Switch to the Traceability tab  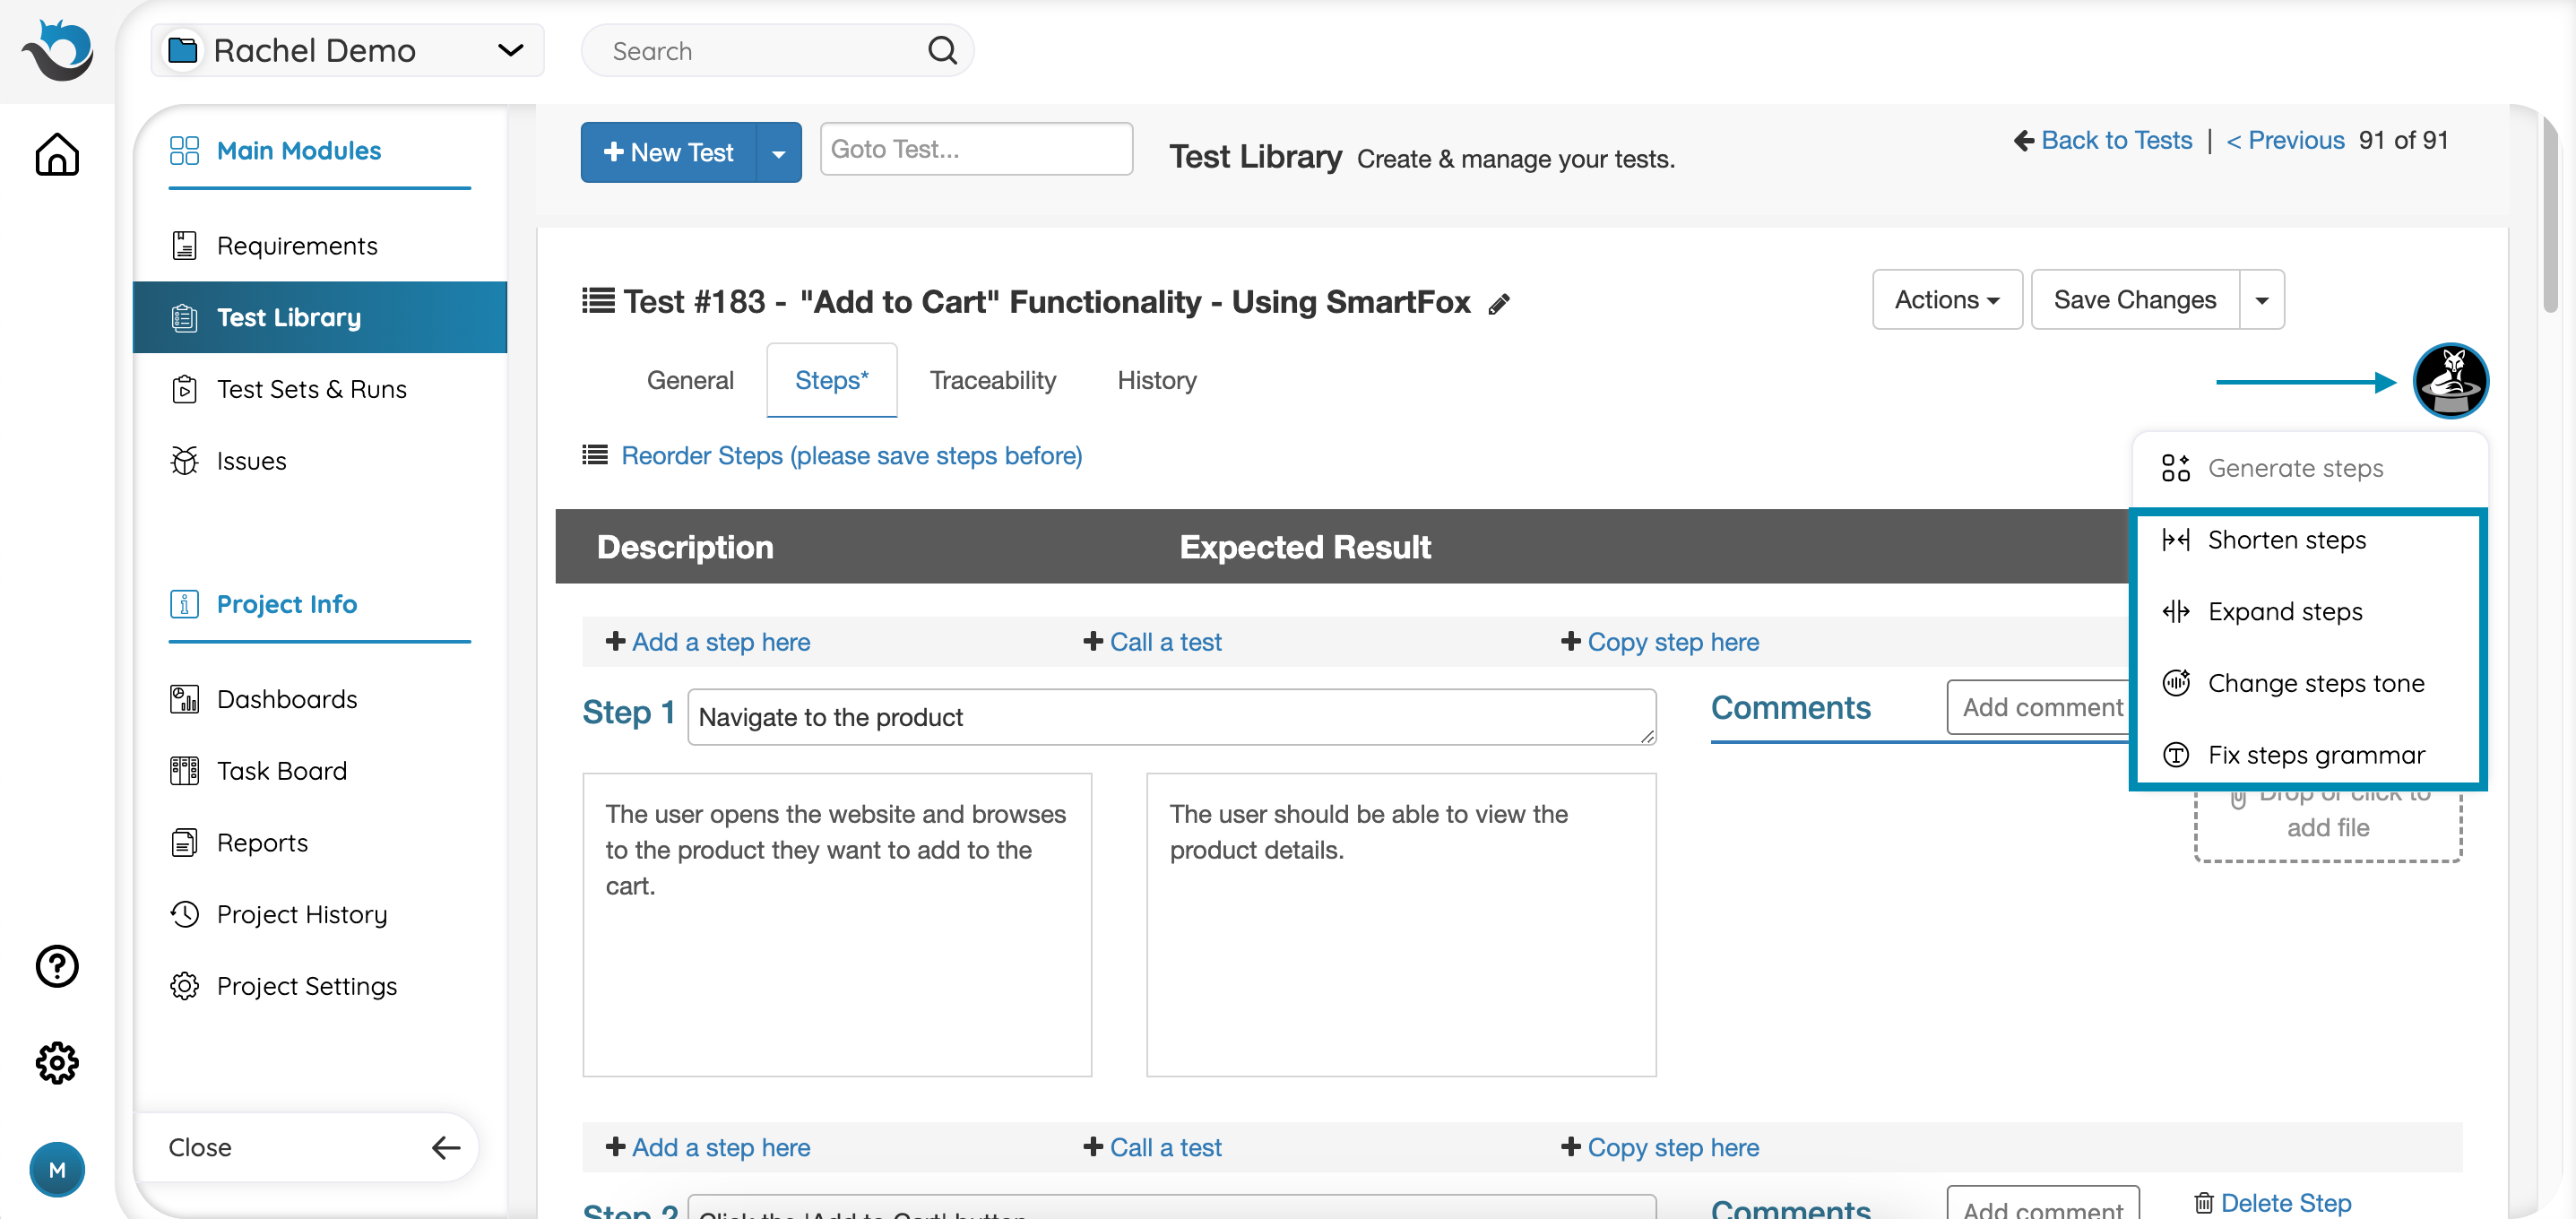click(992, 380)
